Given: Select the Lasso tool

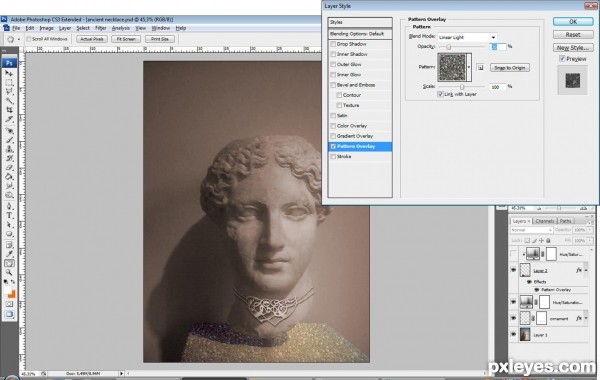Looking at the screenshot, I should tap(9, 91).
